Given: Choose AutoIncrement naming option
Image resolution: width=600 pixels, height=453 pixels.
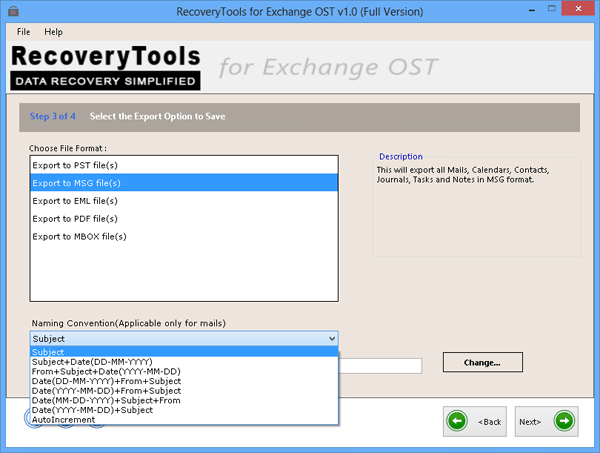Looking at the screenshot, I should [184, 419].
